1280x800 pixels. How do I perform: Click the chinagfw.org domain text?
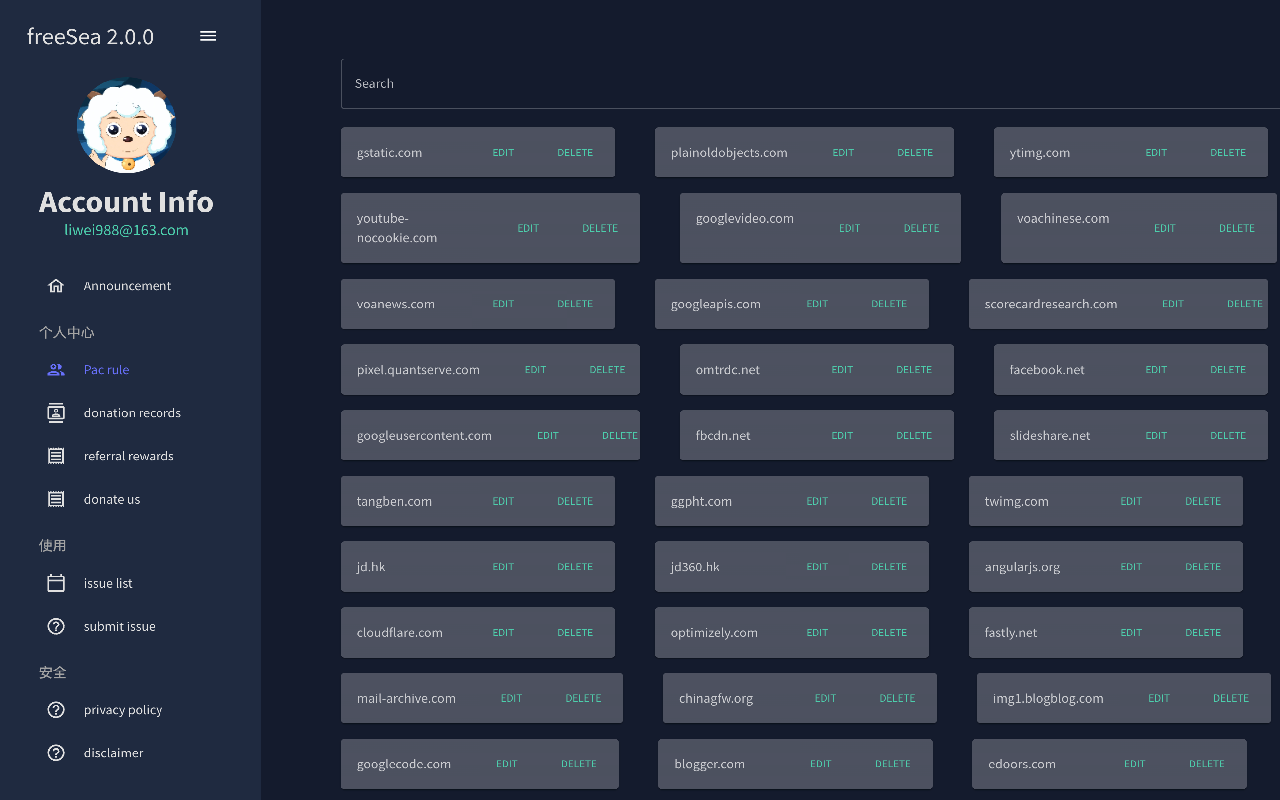(x=716, y=699)
